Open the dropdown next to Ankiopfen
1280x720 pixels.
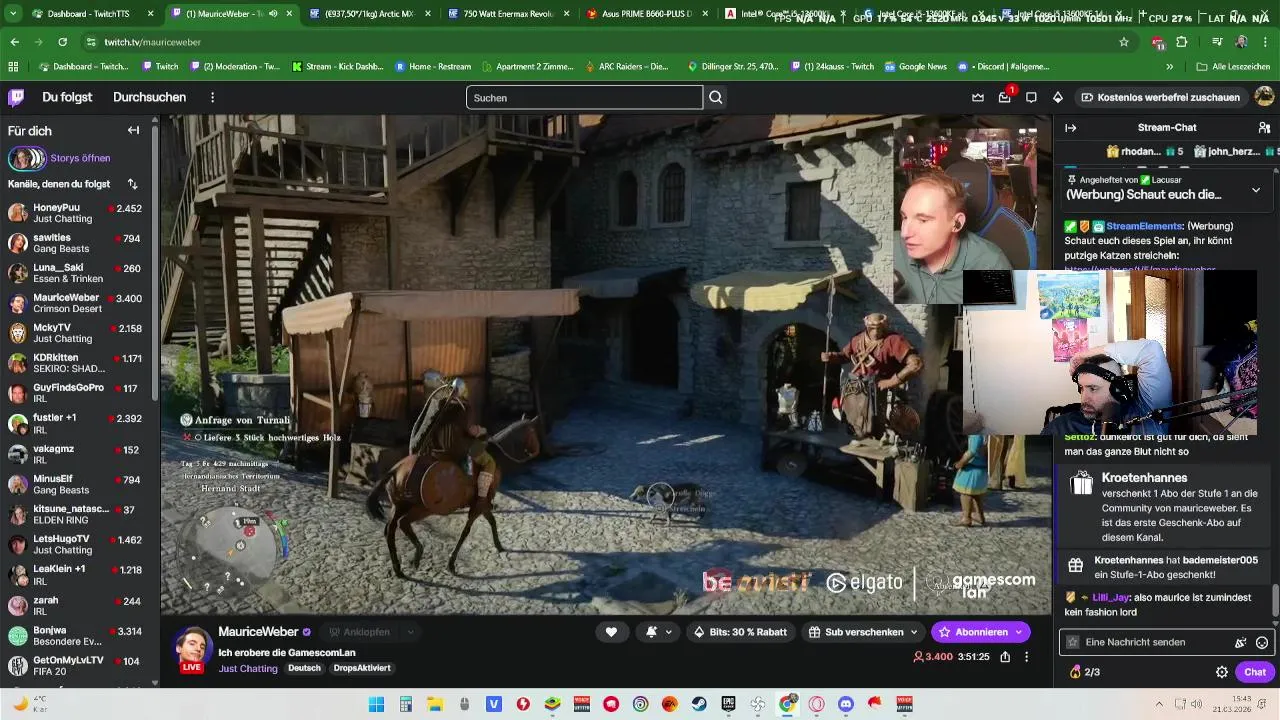tap(410, 632)
